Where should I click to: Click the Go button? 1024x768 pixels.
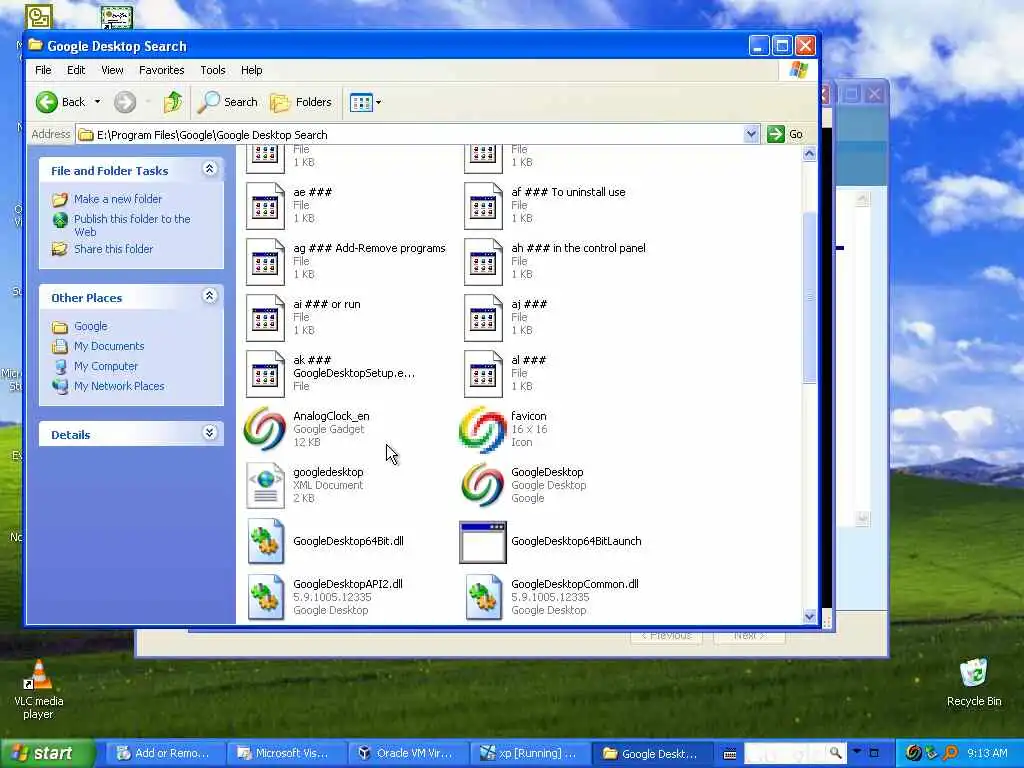pyautogui.click(x=785, y=134)
